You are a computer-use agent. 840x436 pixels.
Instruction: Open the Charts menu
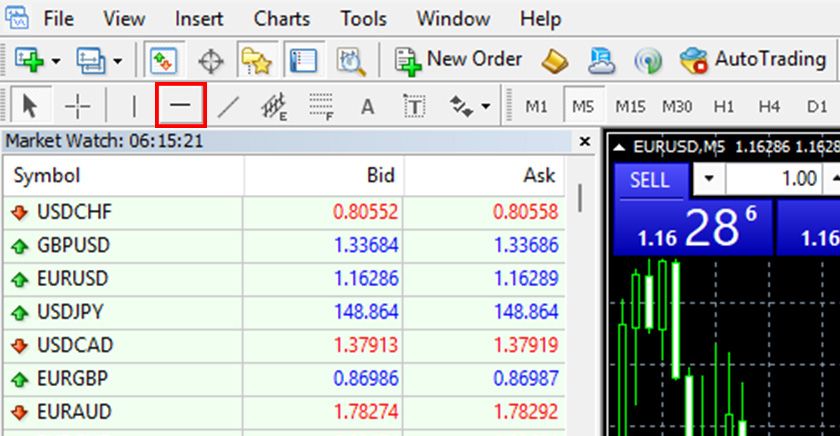click(281, 18)
